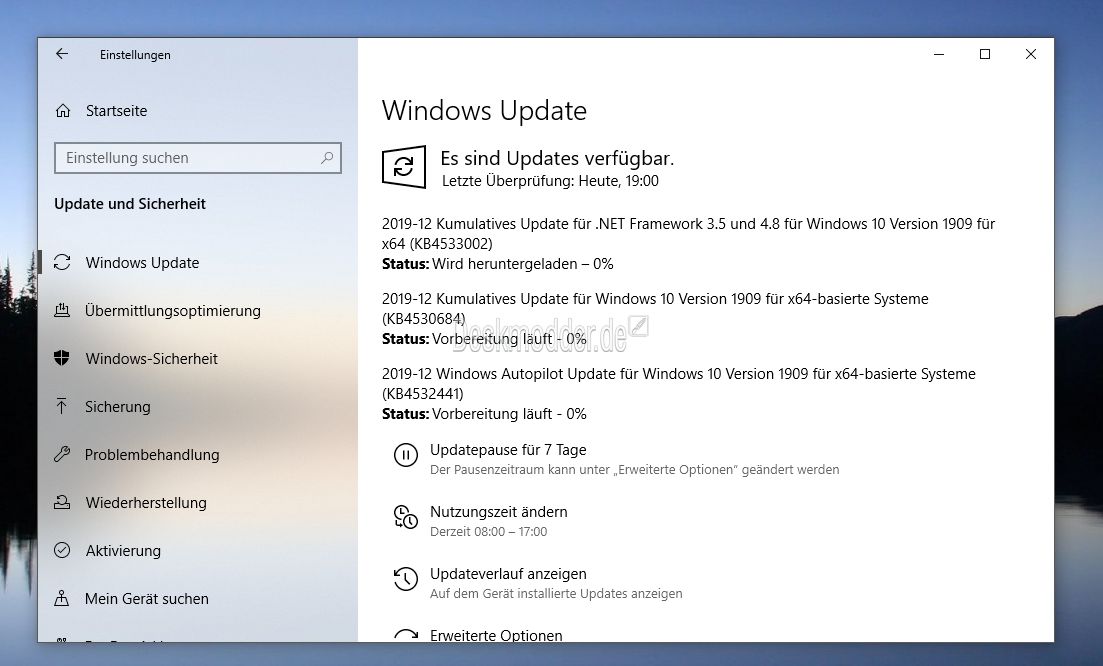Click the Wiederherstellung recovery icon
The width and height of the screenshot is (1103, 666).
tap(62, 502)
